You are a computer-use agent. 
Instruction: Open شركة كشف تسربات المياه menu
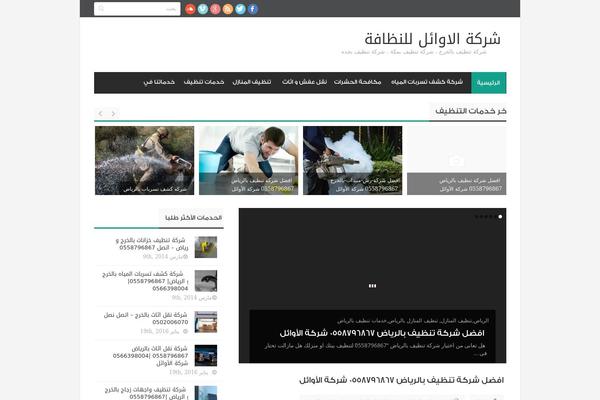click(x=427, y=82)
